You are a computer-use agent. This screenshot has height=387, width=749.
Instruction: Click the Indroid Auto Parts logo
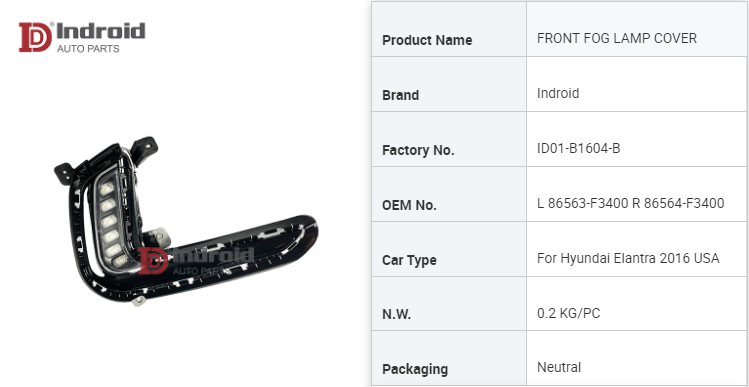[x=82, y=37]
